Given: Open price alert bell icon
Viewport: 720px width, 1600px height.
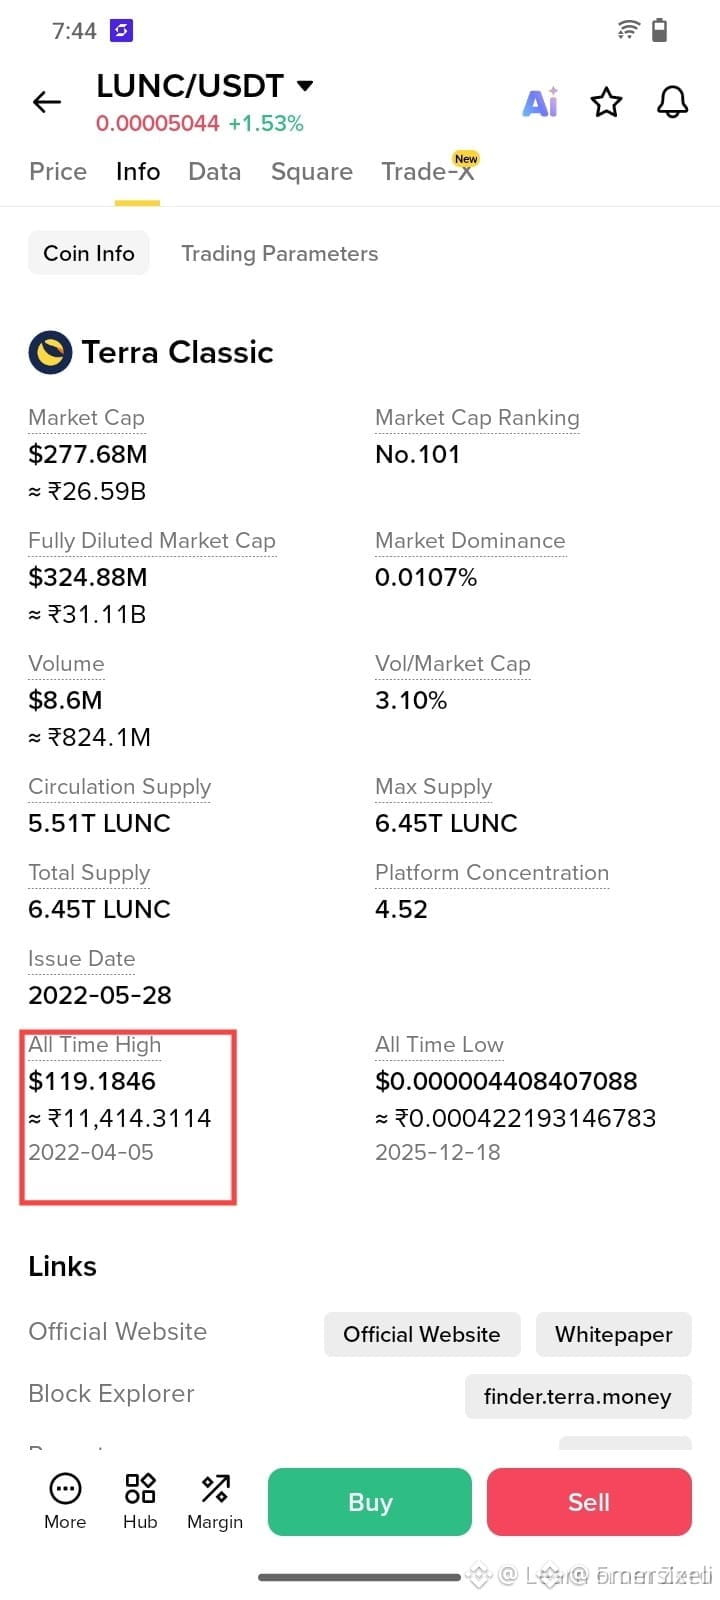Looking at the screenshot, I should (x=672, y=102).
